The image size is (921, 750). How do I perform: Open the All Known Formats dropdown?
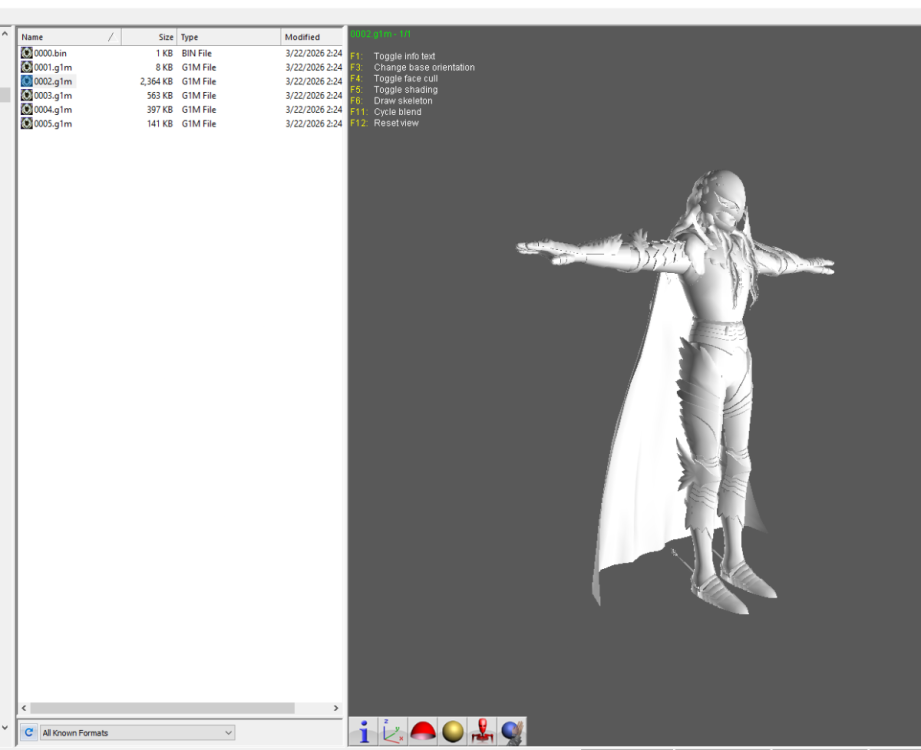137,732
